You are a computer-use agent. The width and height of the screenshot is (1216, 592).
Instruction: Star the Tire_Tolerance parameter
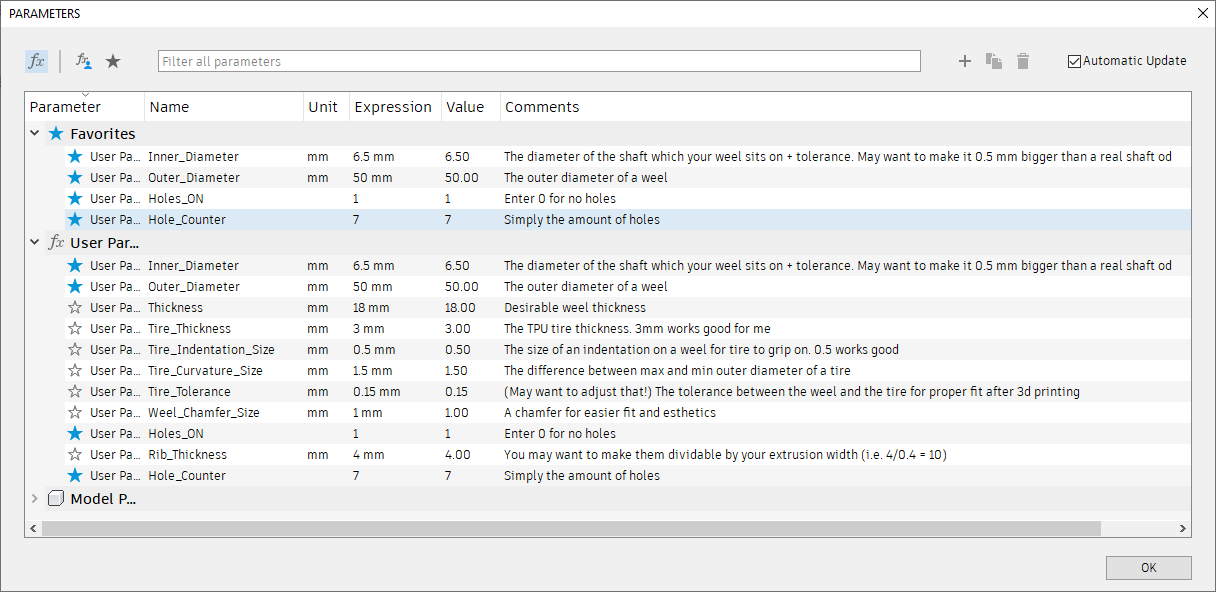(x=75, y=392)
